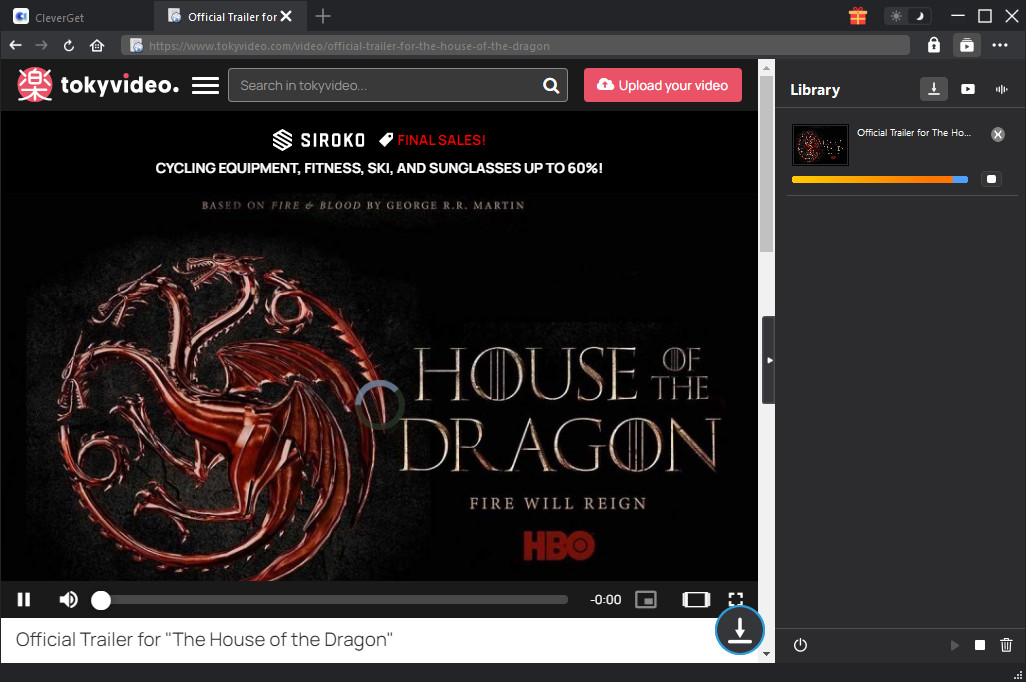The image size is (1026, 682).
Task: Mute the video player volume
Action: (68, 599)
